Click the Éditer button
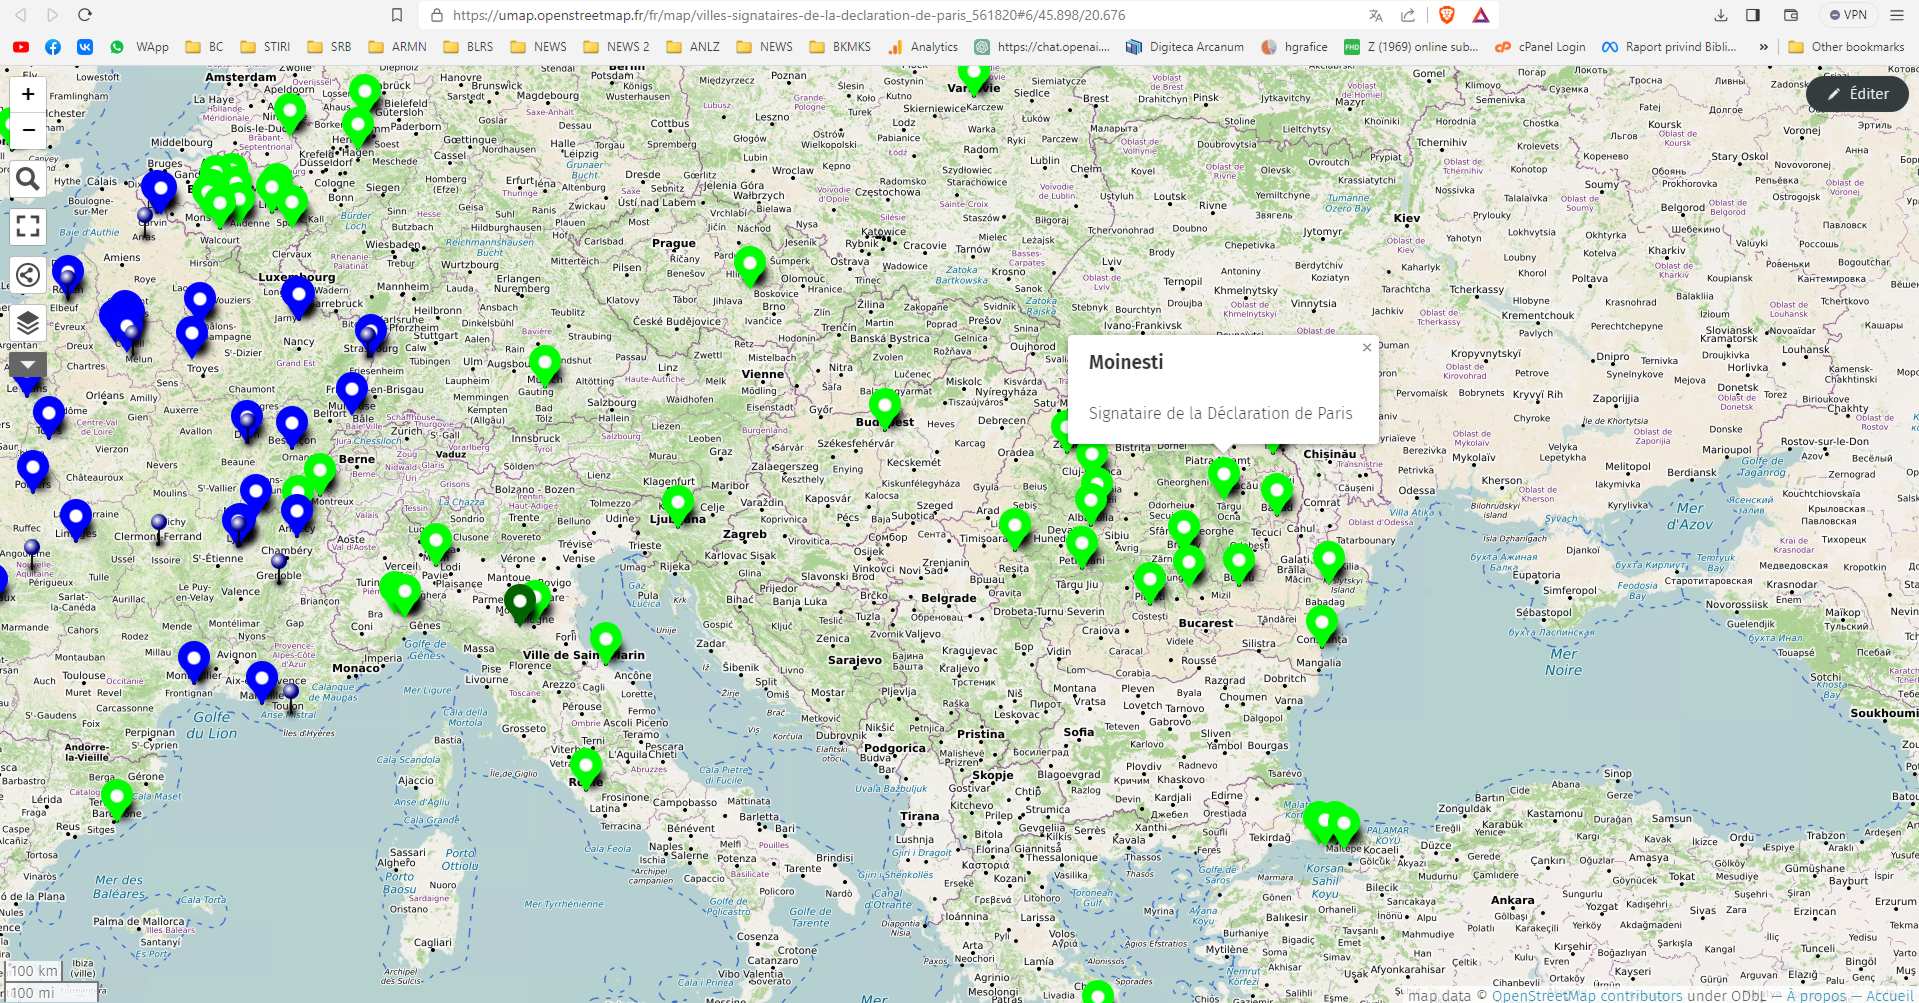 point(1857,94)
